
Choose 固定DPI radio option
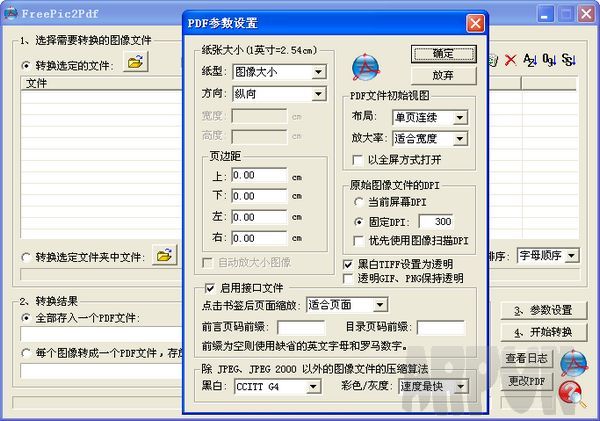(359, 222)
